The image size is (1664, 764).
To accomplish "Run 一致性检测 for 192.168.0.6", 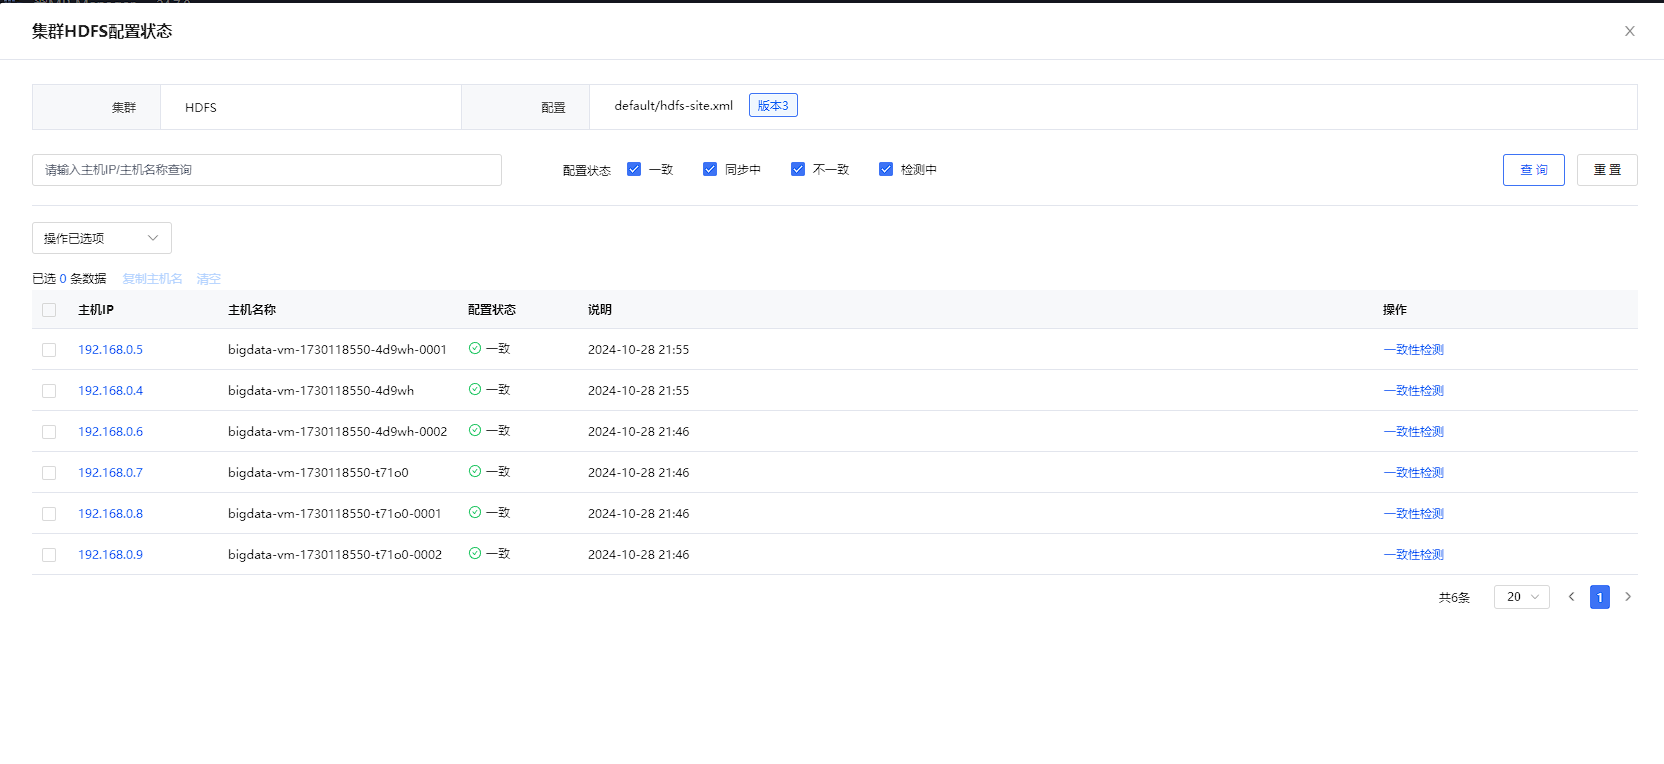I will pyautogui.click(x=1413, y=432).
